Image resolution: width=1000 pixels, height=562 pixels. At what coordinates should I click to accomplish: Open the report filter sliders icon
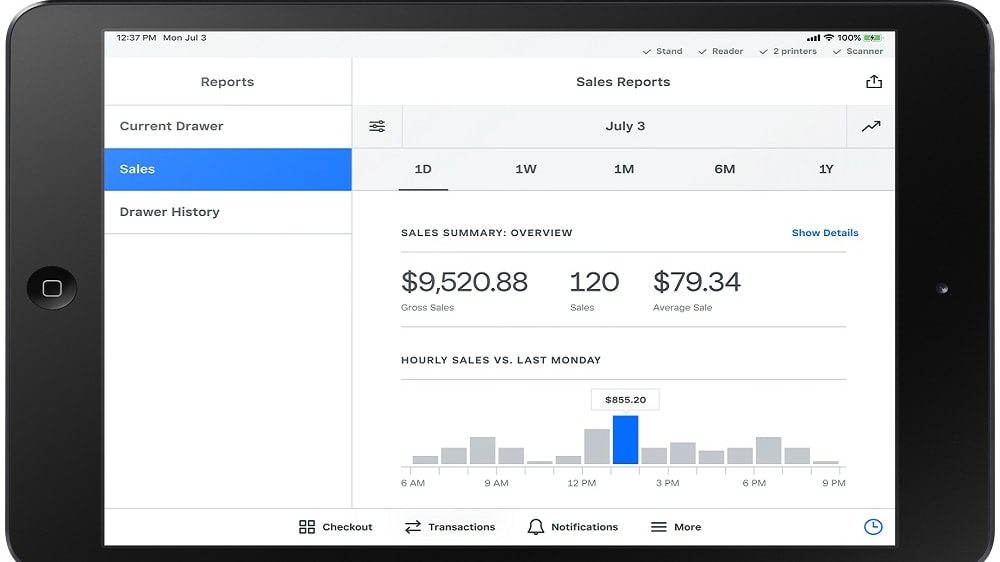pyautogui.click(x=377, y=126)
